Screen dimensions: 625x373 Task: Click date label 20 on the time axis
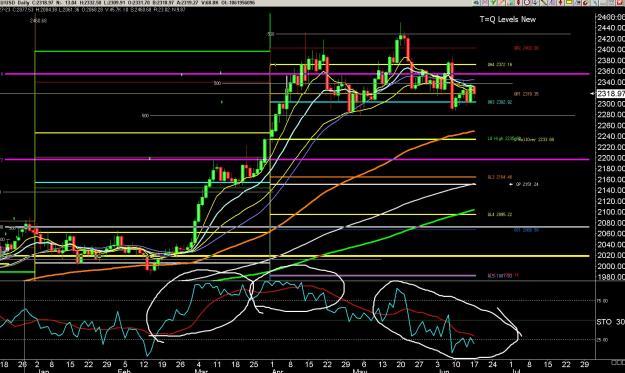[x=401, y=364]
